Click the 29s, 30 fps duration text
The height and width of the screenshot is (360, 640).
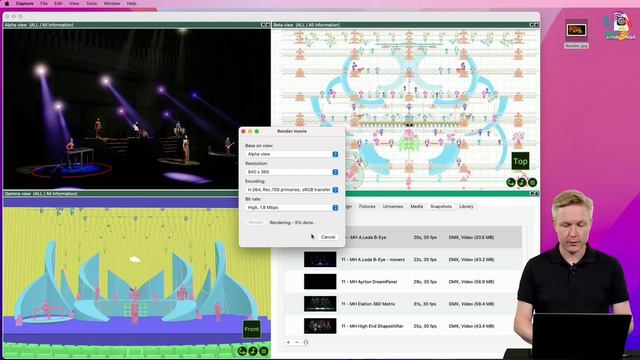425,282
